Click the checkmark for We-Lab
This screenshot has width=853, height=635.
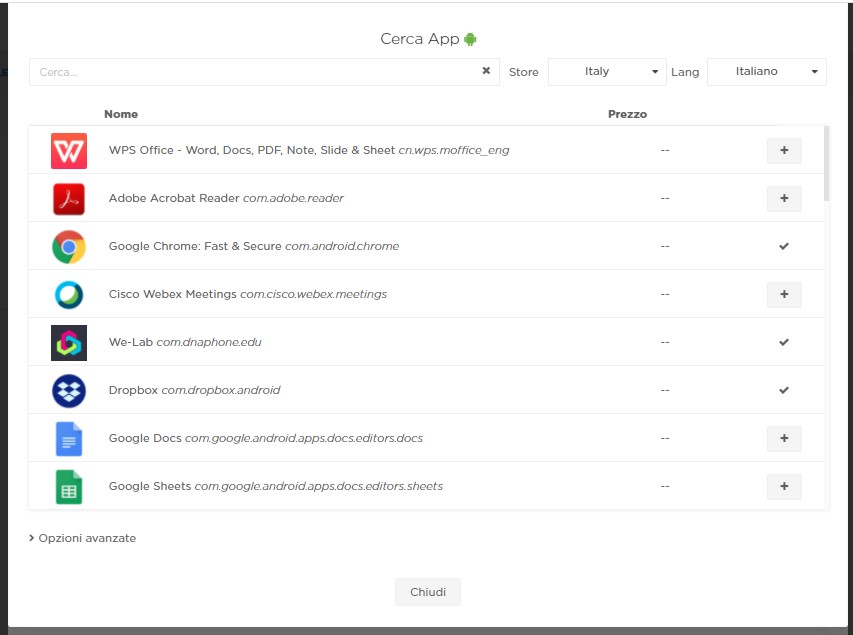(x=783, y=342)
